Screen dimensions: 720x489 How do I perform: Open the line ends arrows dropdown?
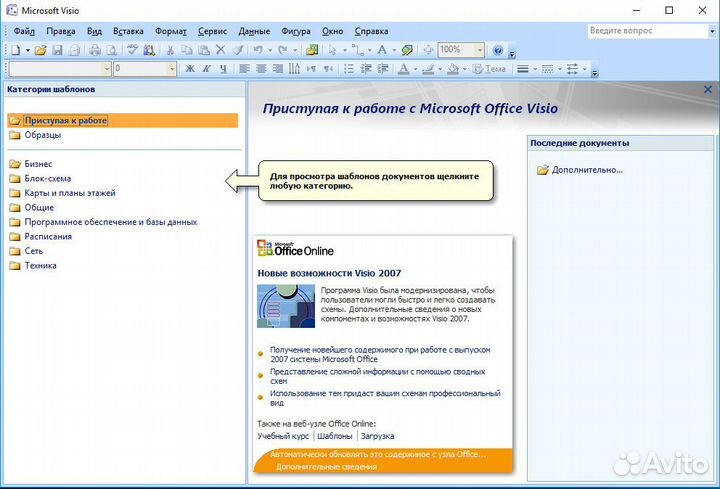point(585,69)
